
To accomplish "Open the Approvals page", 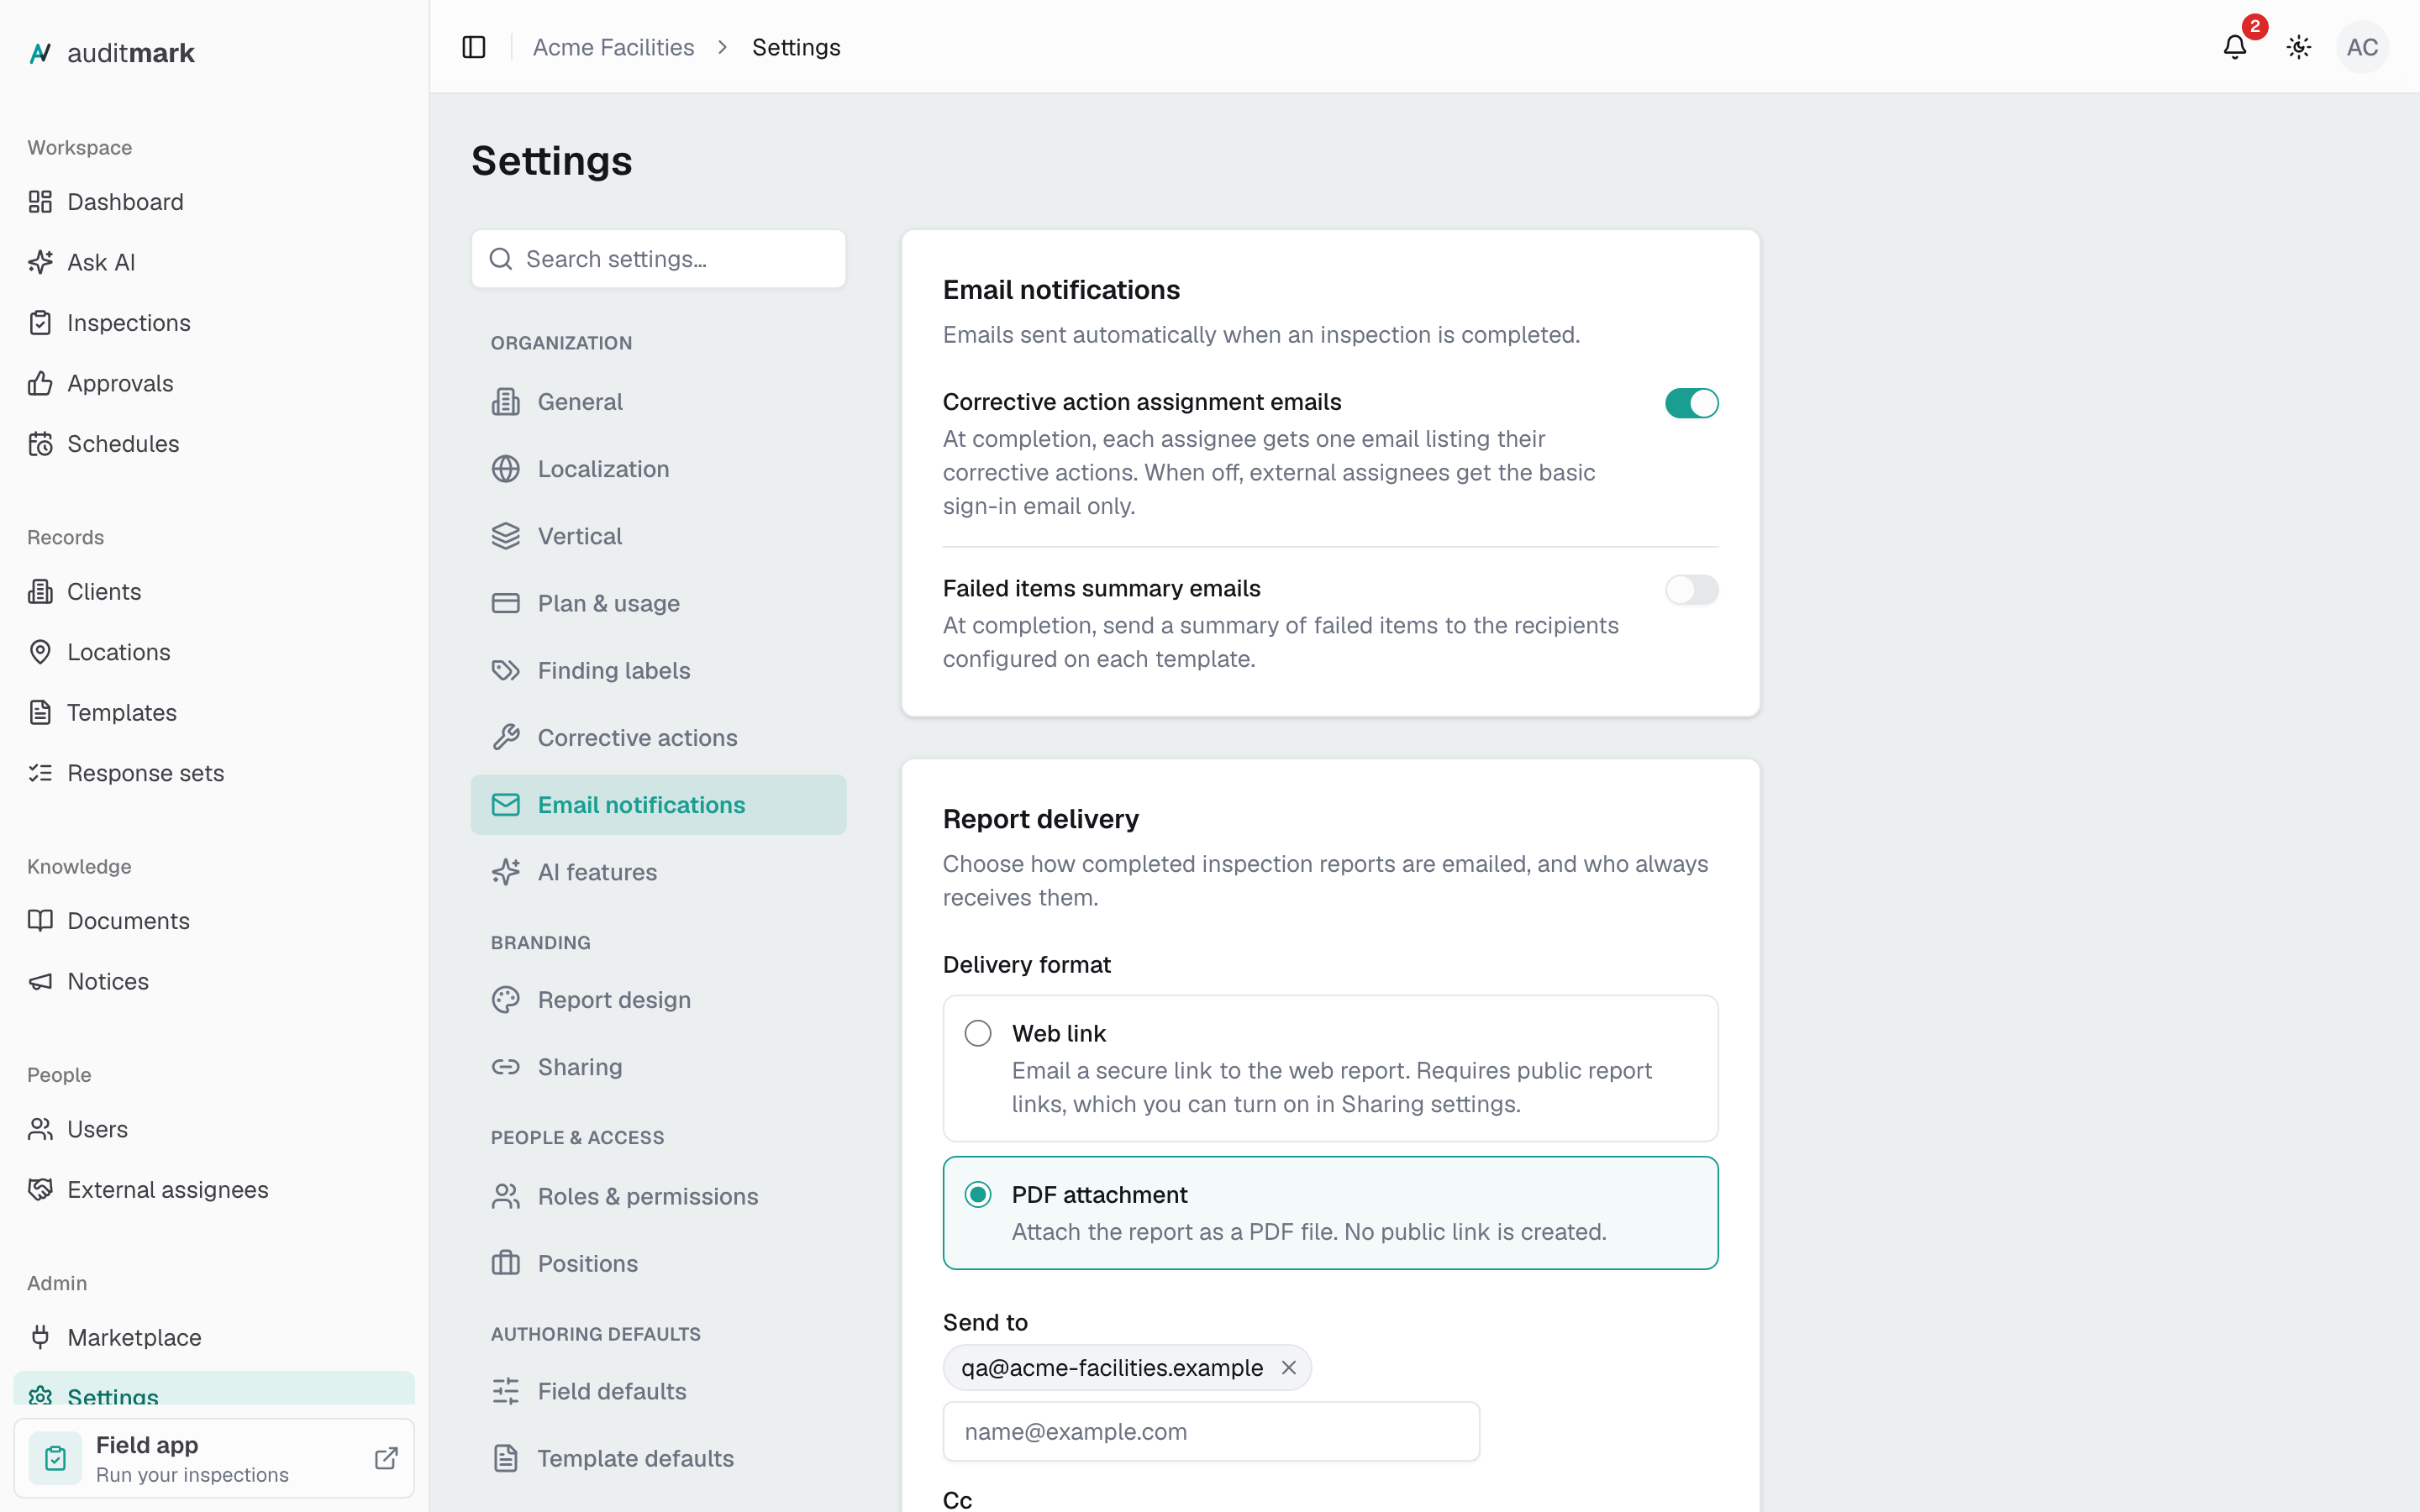I will [x=214, y=383].
